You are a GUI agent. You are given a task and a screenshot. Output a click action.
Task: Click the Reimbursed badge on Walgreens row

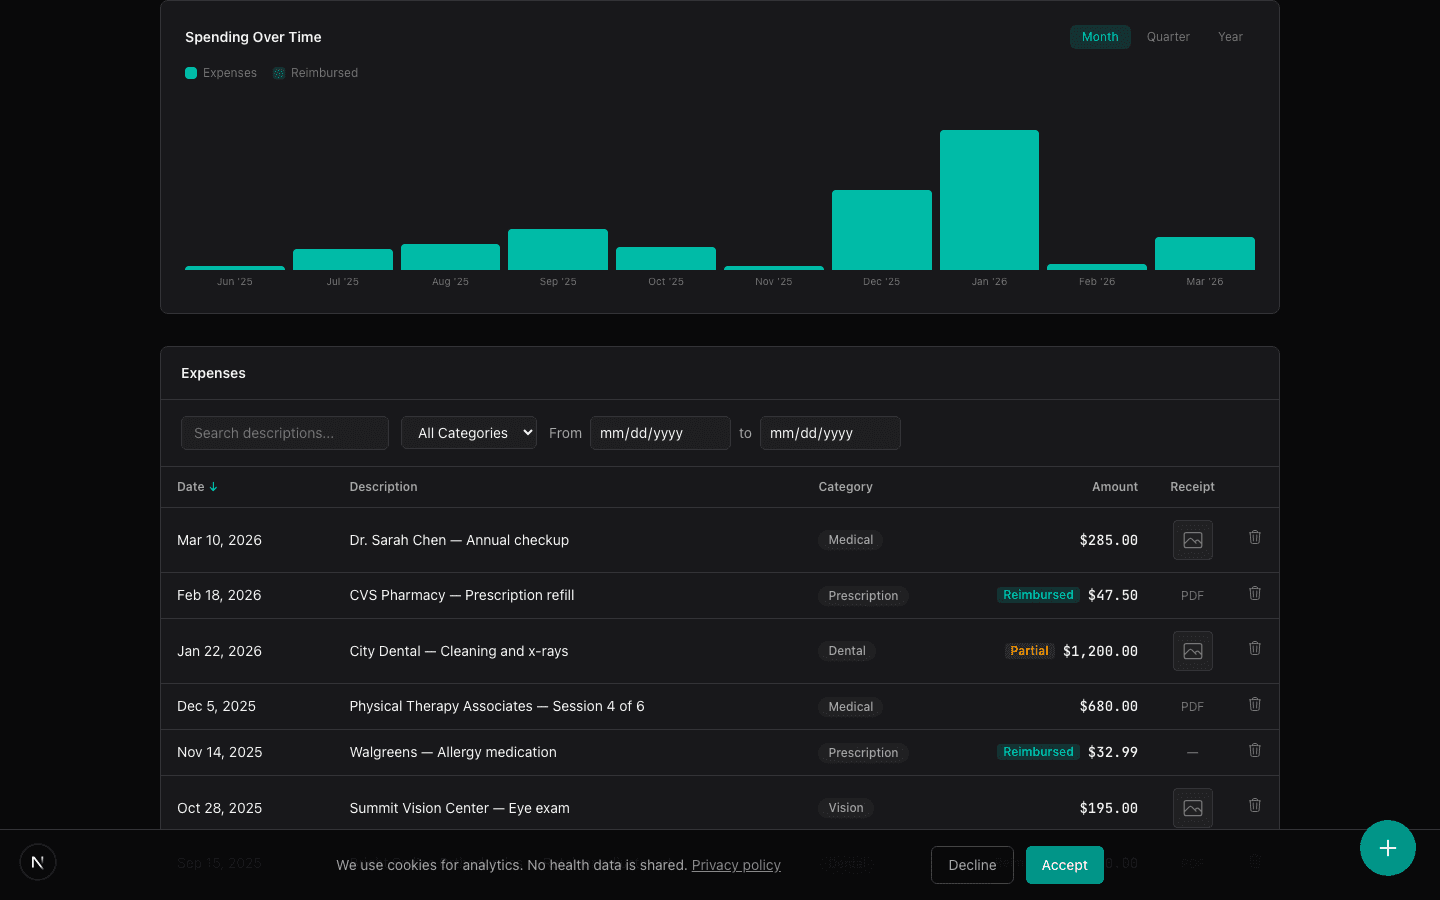point(1038,752)
